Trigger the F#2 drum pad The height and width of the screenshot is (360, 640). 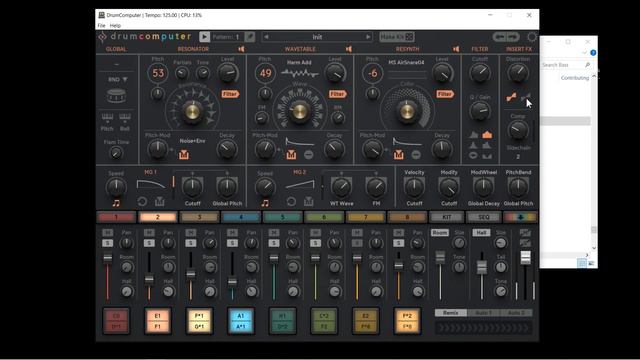pos(407,321)
